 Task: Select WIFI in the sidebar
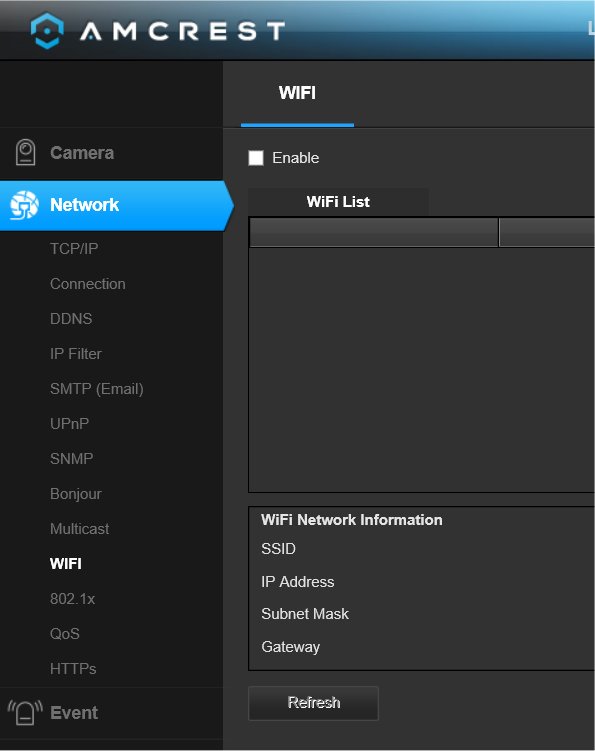point(66,564)
